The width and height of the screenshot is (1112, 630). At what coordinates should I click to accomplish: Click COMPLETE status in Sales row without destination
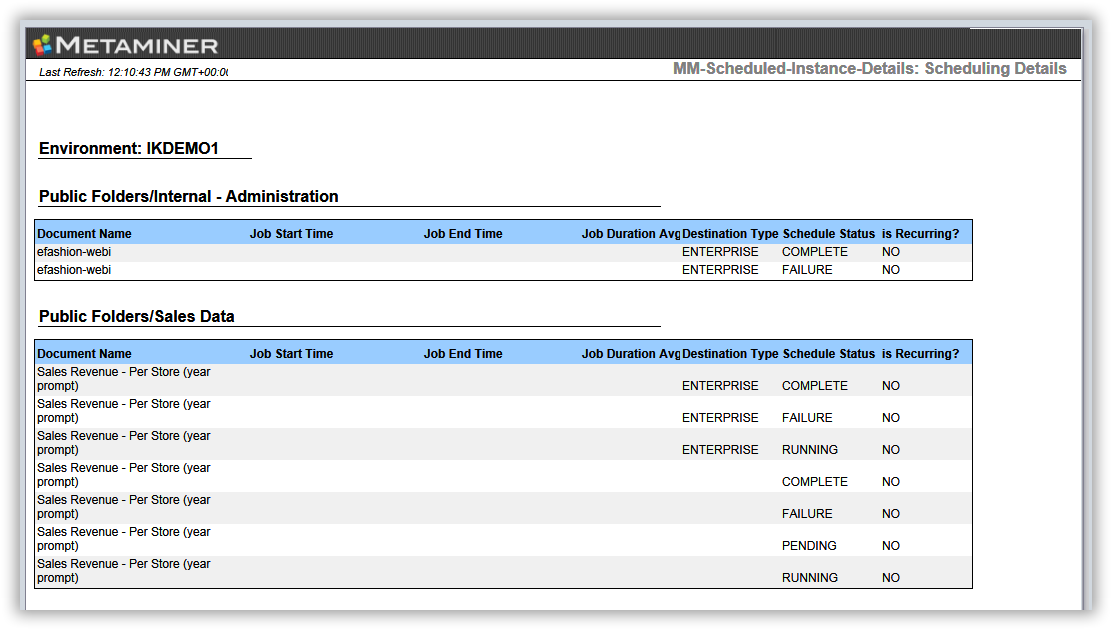pos(815,482)
